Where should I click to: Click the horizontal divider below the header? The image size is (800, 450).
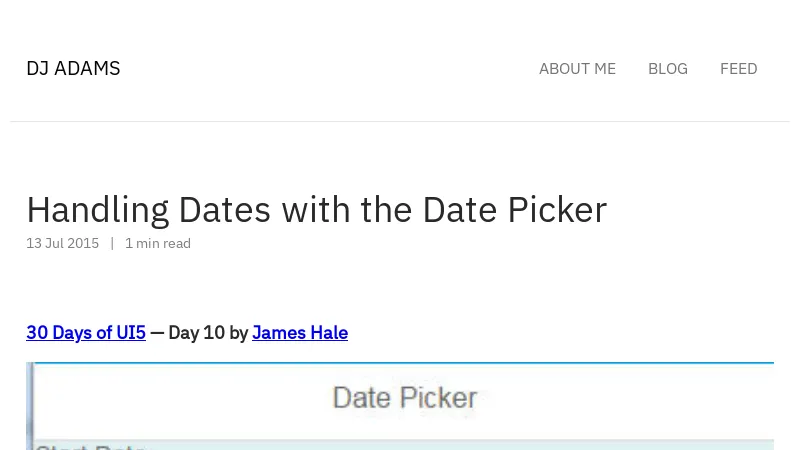pos(400,122)
